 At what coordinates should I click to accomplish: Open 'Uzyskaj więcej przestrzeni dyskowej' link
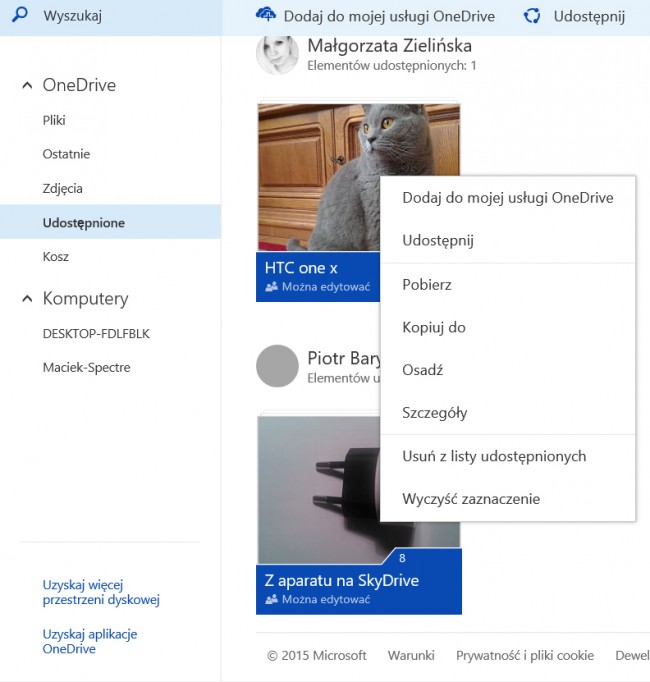(x=101, y=592)
